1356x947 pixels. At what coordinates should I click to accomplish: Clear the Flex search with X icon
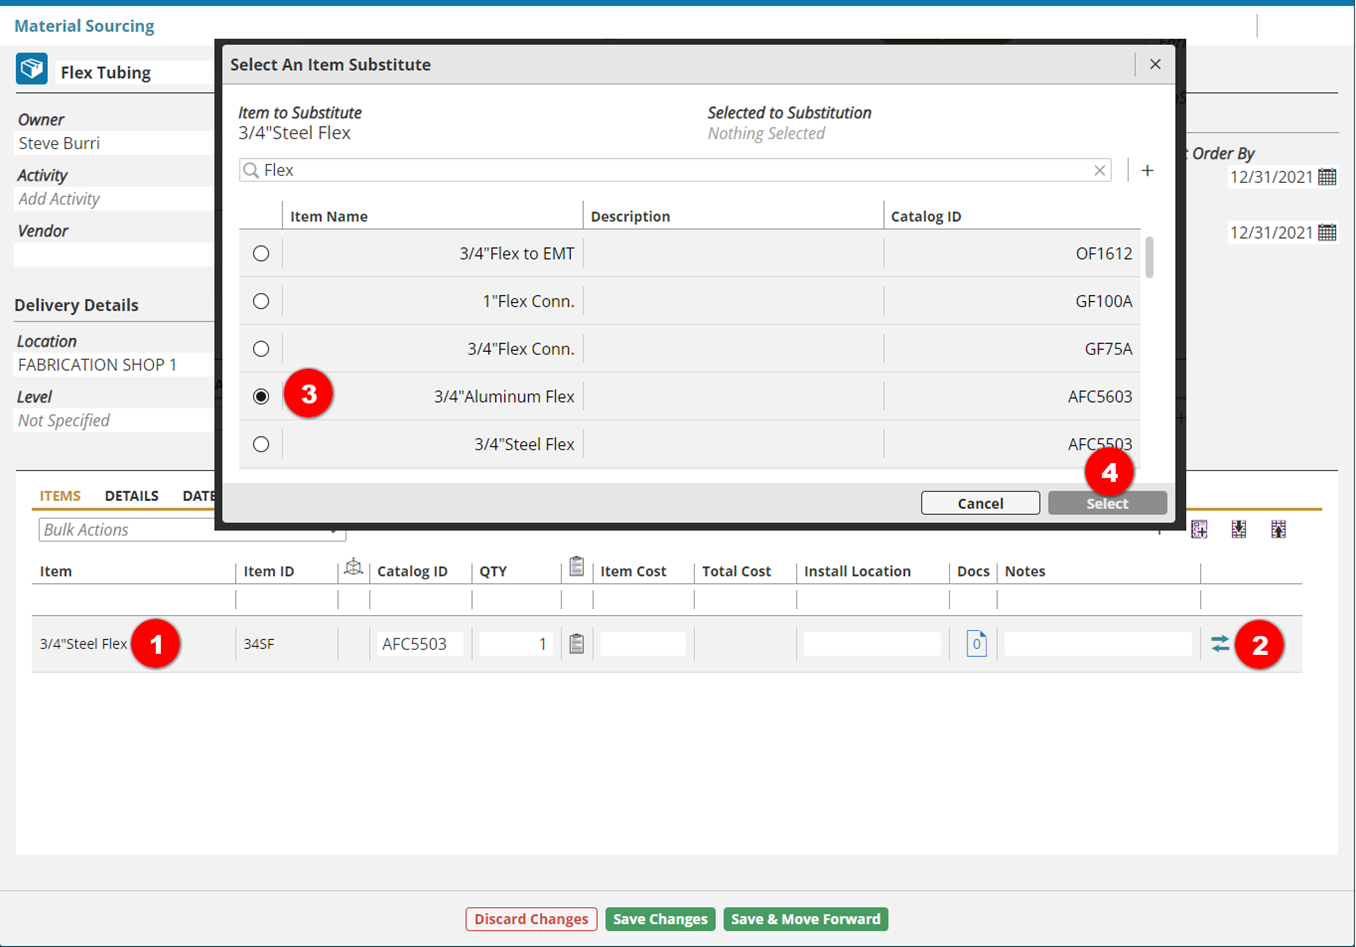click(x=1099, y=171)
